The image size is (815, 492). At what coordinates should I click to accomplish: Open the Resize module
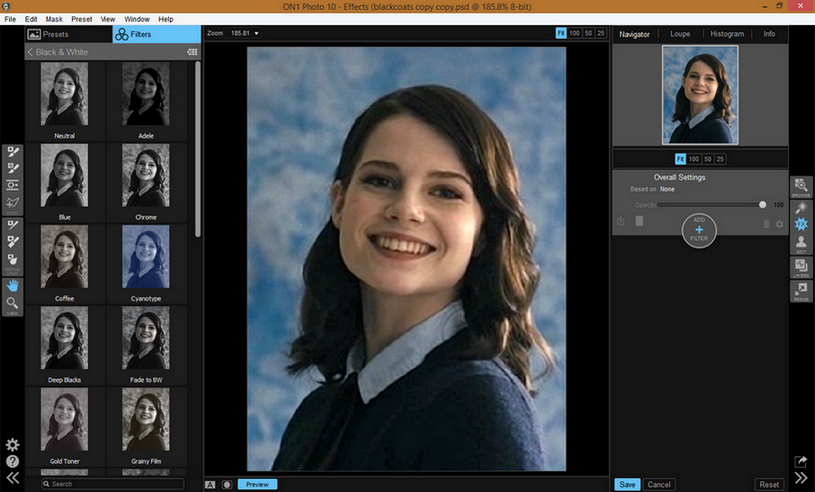(801, 291)
